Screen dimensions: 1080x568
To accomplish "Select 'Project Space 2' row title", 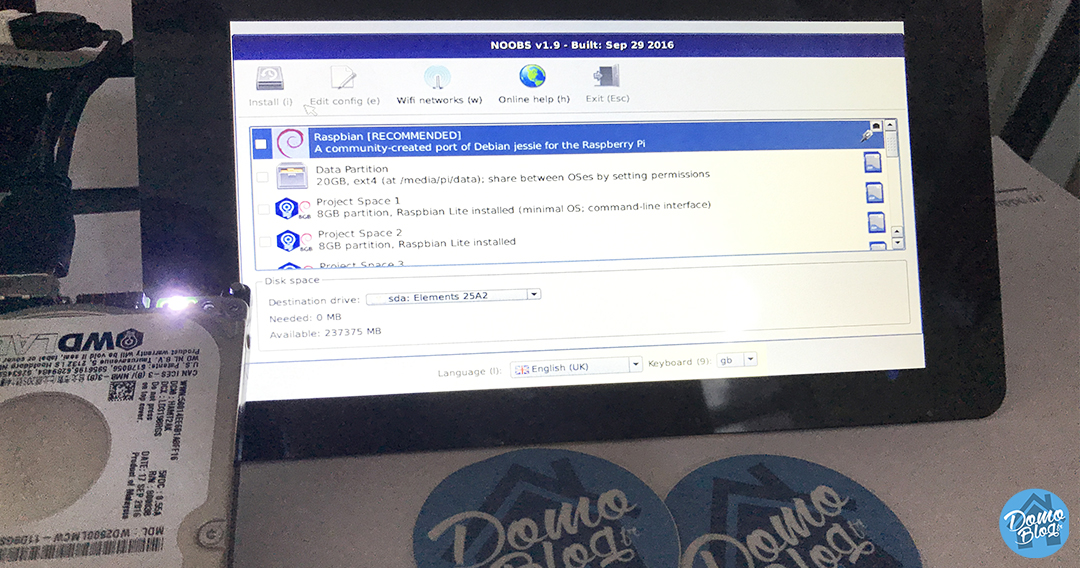I will pos(360,233).
